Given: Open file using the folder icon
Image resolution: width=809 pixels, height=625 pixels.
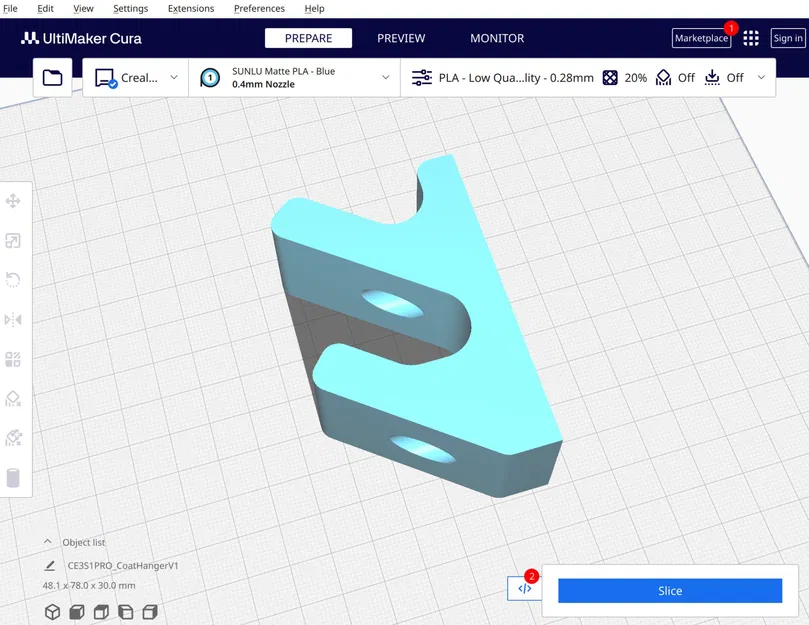Looking at the screenshot, I should [x=52, y=78].
